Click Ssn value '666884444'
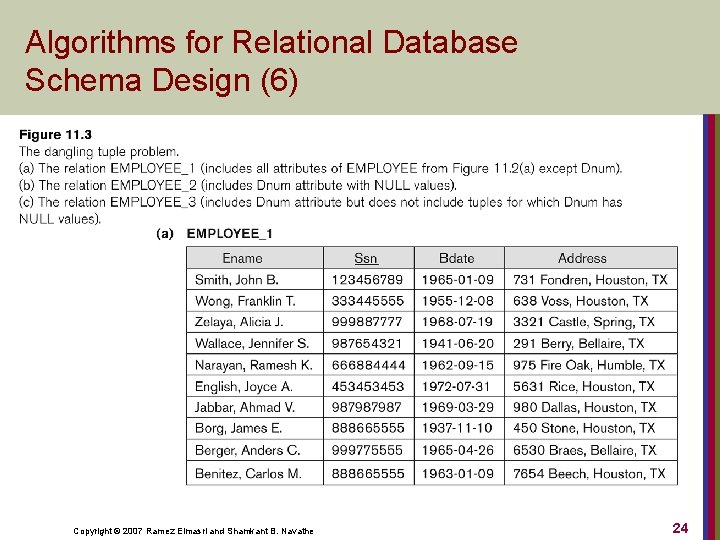 click(x=368, y=365)
